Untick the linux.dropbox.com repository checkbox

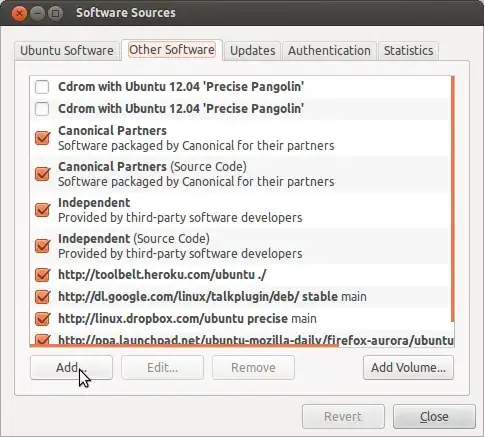click(x=42, y=319)
